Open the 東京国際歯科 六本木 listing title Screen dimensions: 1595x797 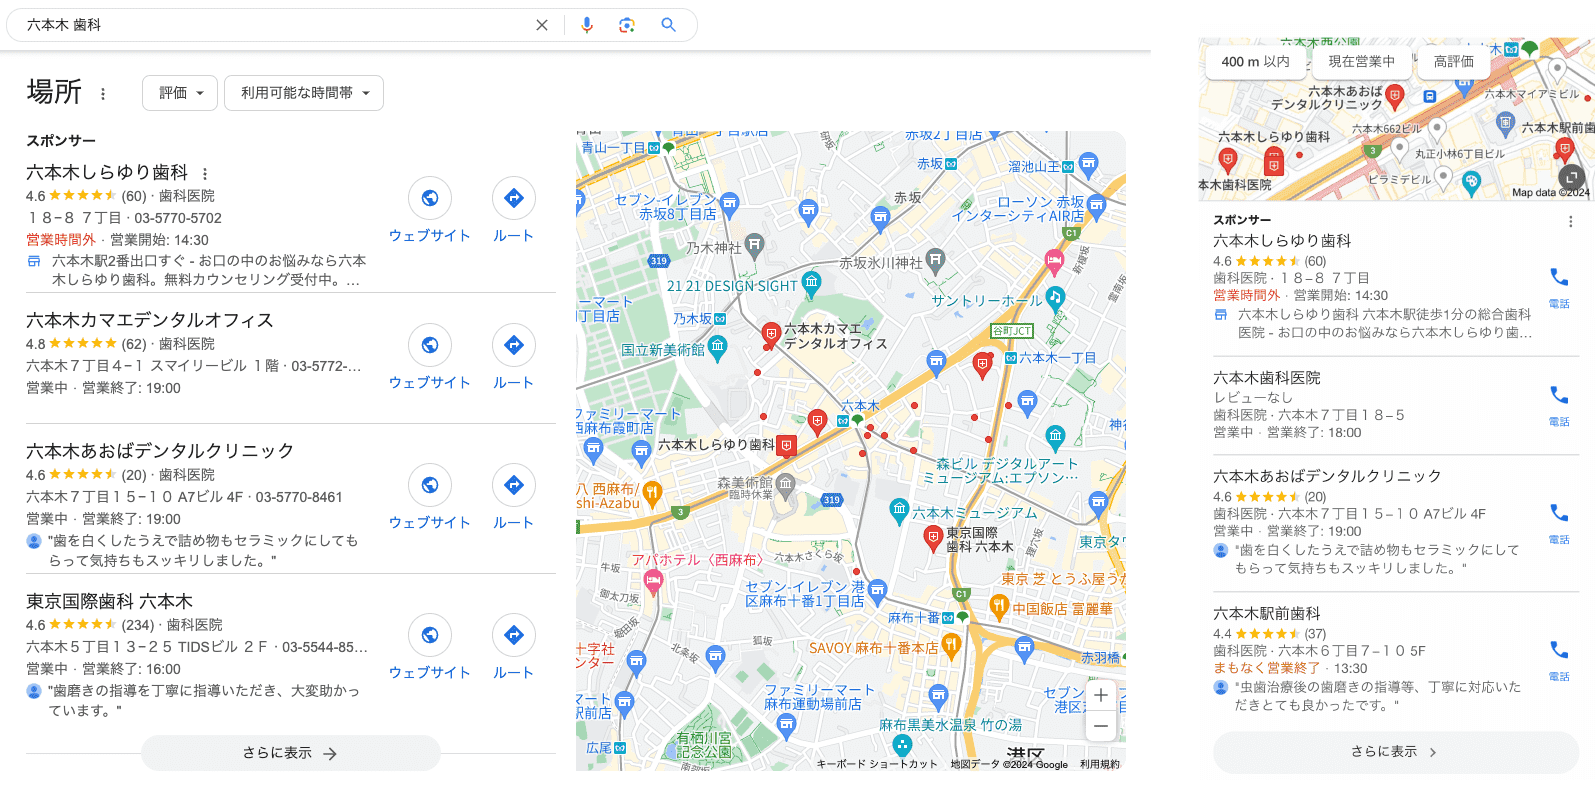tap(109, 602)
